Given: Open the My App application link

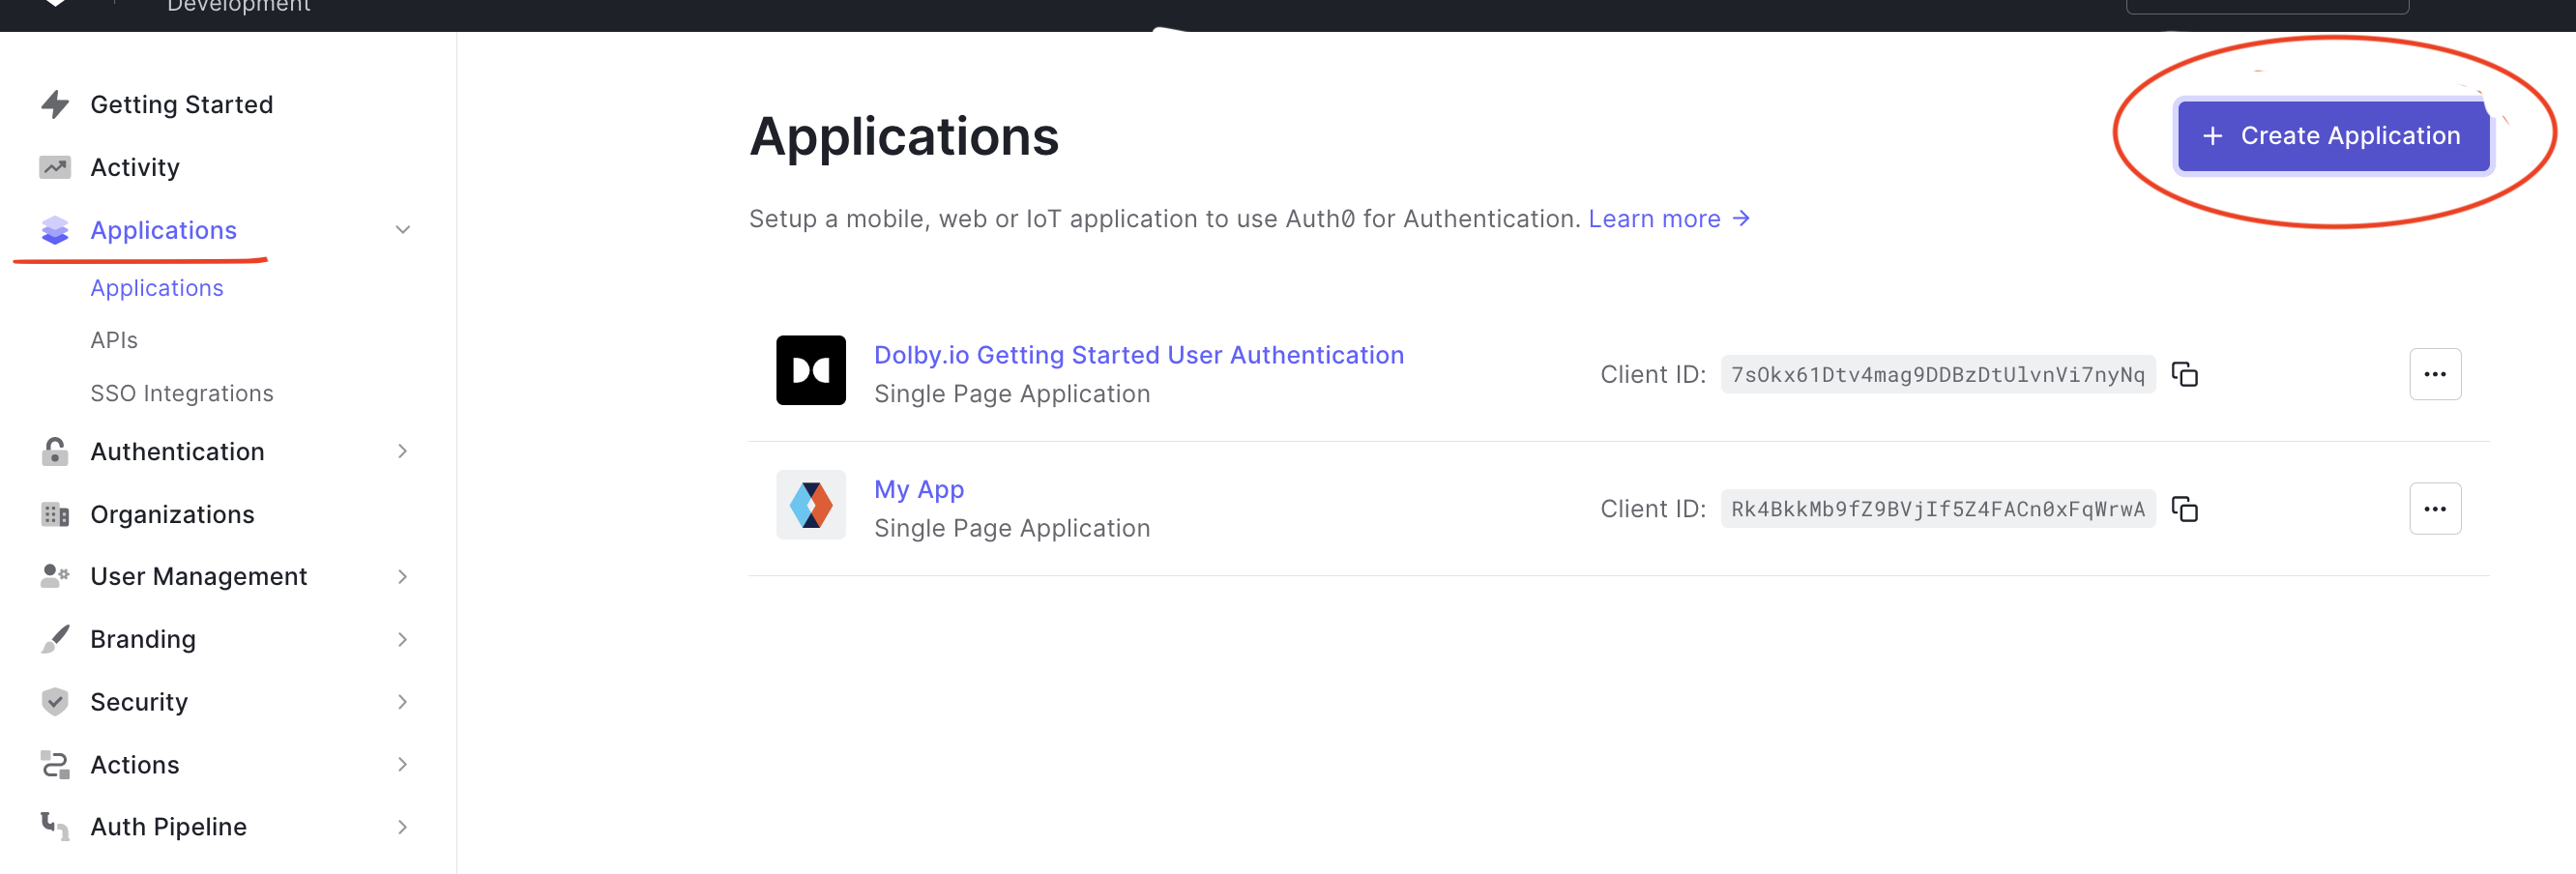Looking at the screenshot, I should pyautogui.click(x=919, y=490).
